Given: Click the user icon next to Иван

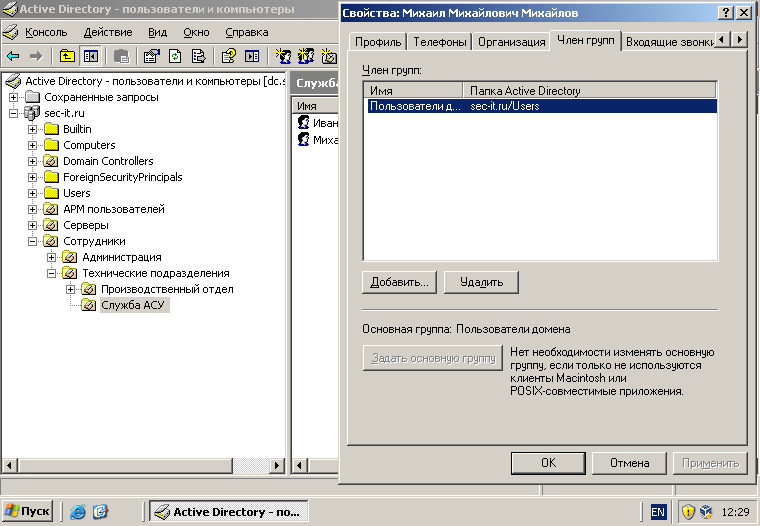Looking at the screenshot, I should click(303, 123).
